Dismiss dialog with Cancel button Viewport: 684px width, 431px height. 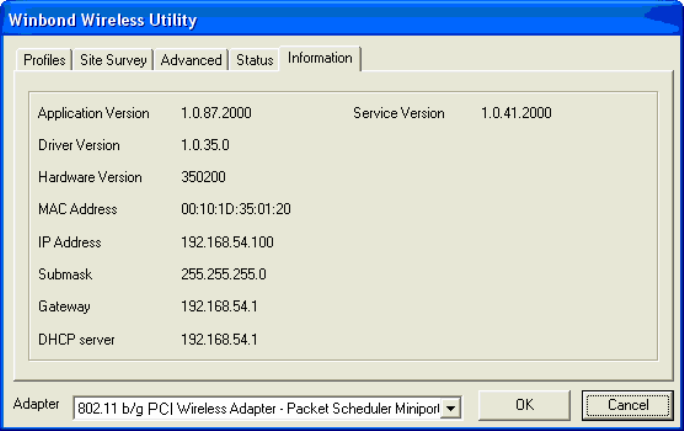(x=628, y=405)
